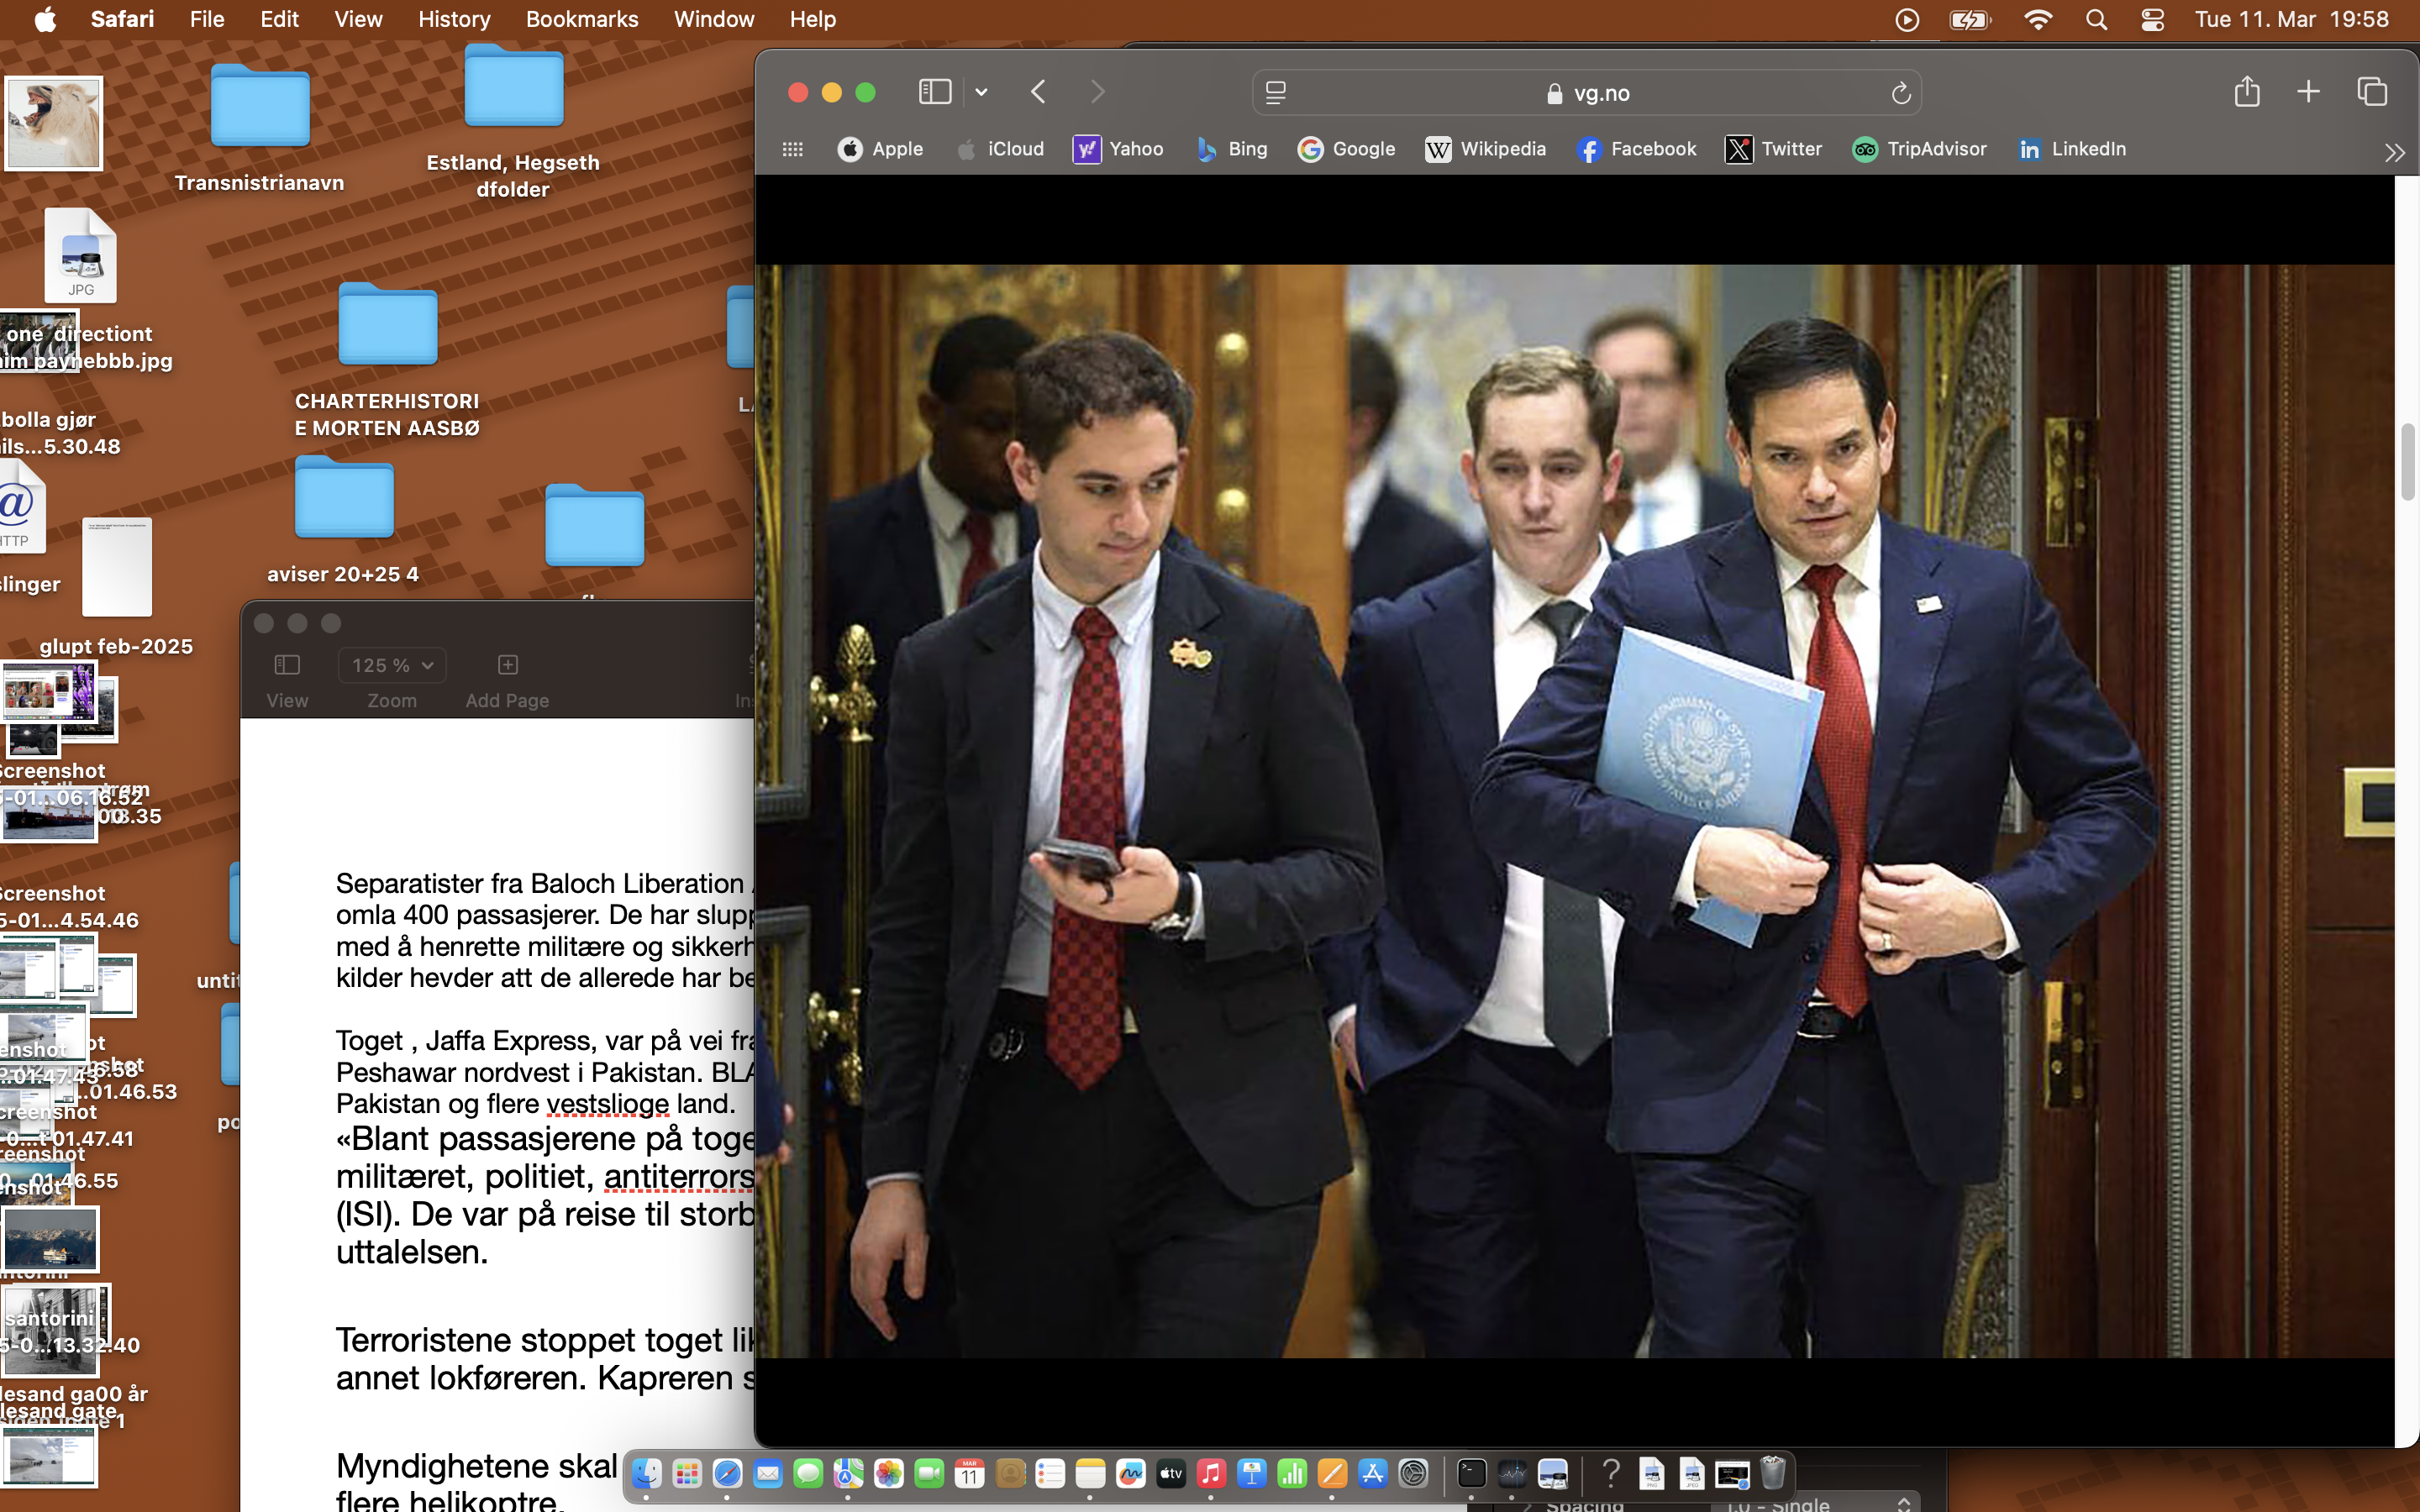Image resolution: width=2420 pixels, height=1512 pixels.
Task: Open the page reader menu icon in the address bar
Action: (x=1275, y=93)
